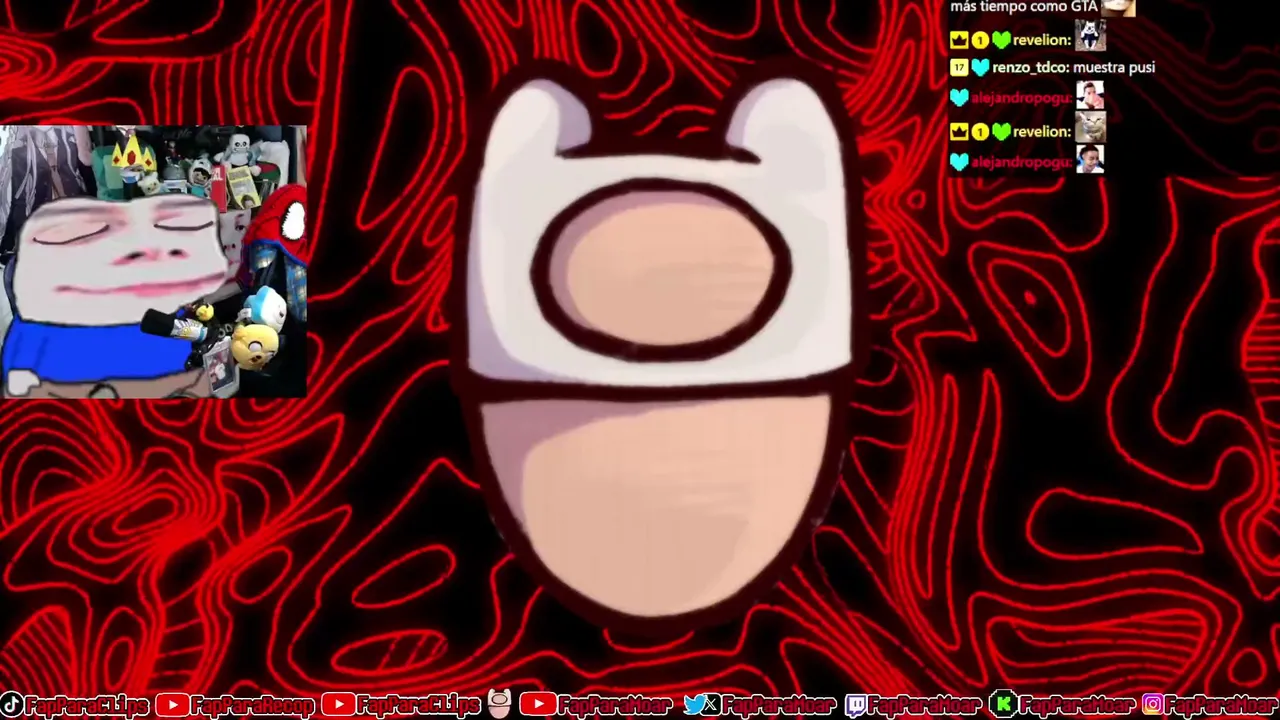This screenshot has height=720, width=1280.
Task: Click the number 1 badge beside the cat-face emote row
Action: point(980,132)
